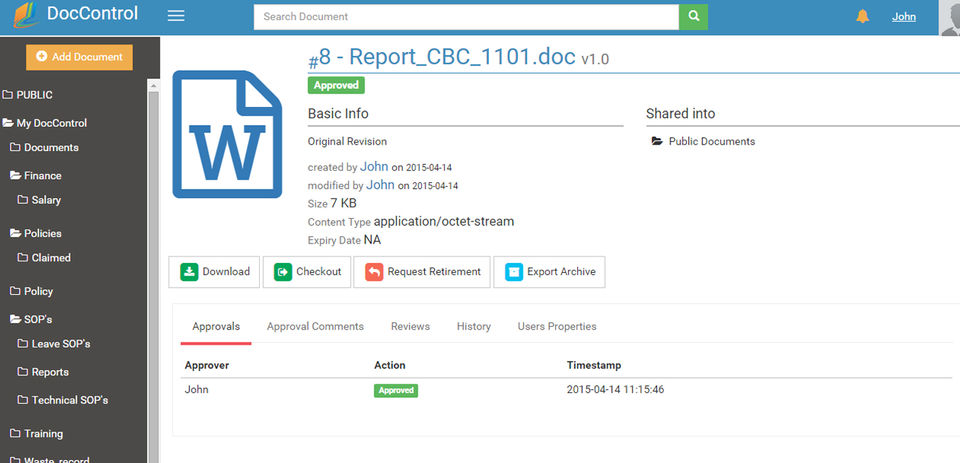
Task: Collapse the Policies folder
Action: 43,233
